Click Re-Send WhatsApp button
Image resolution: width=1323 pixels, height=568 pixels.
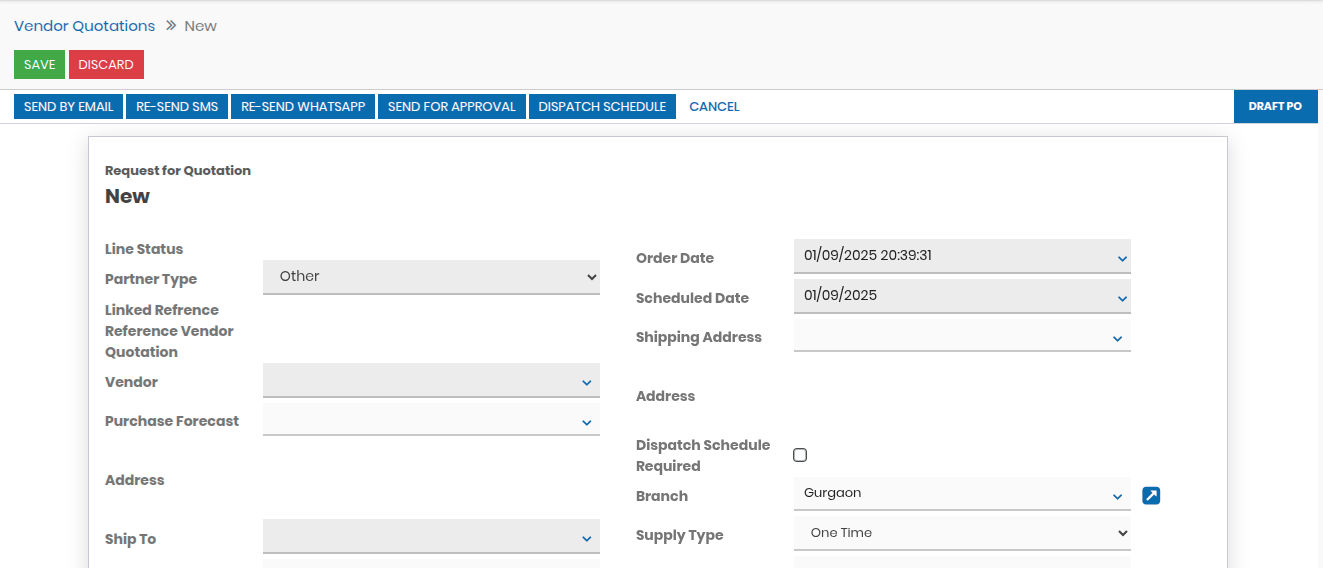(303, 107)
